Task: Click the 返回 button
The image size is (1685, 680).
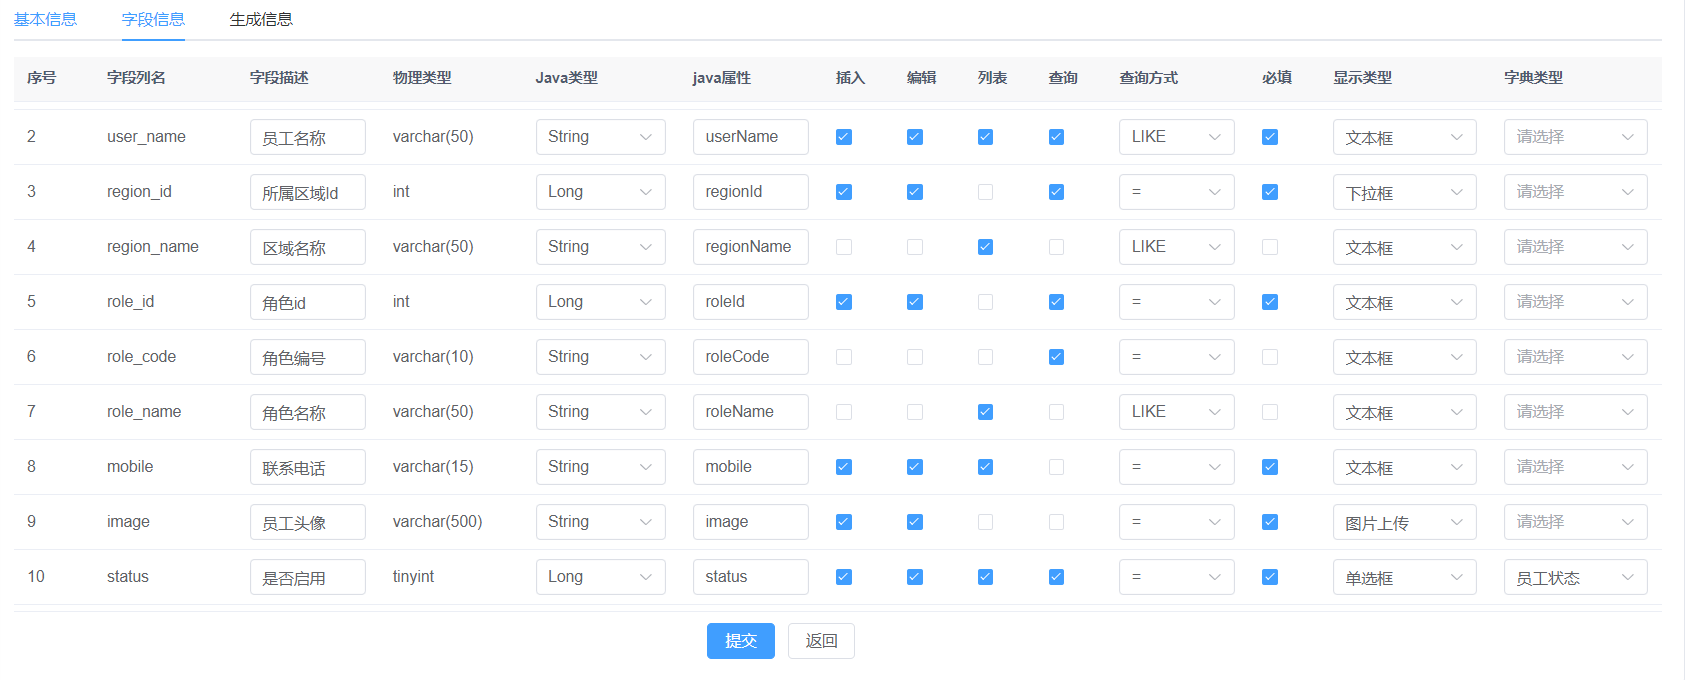Action: [821, 641]
